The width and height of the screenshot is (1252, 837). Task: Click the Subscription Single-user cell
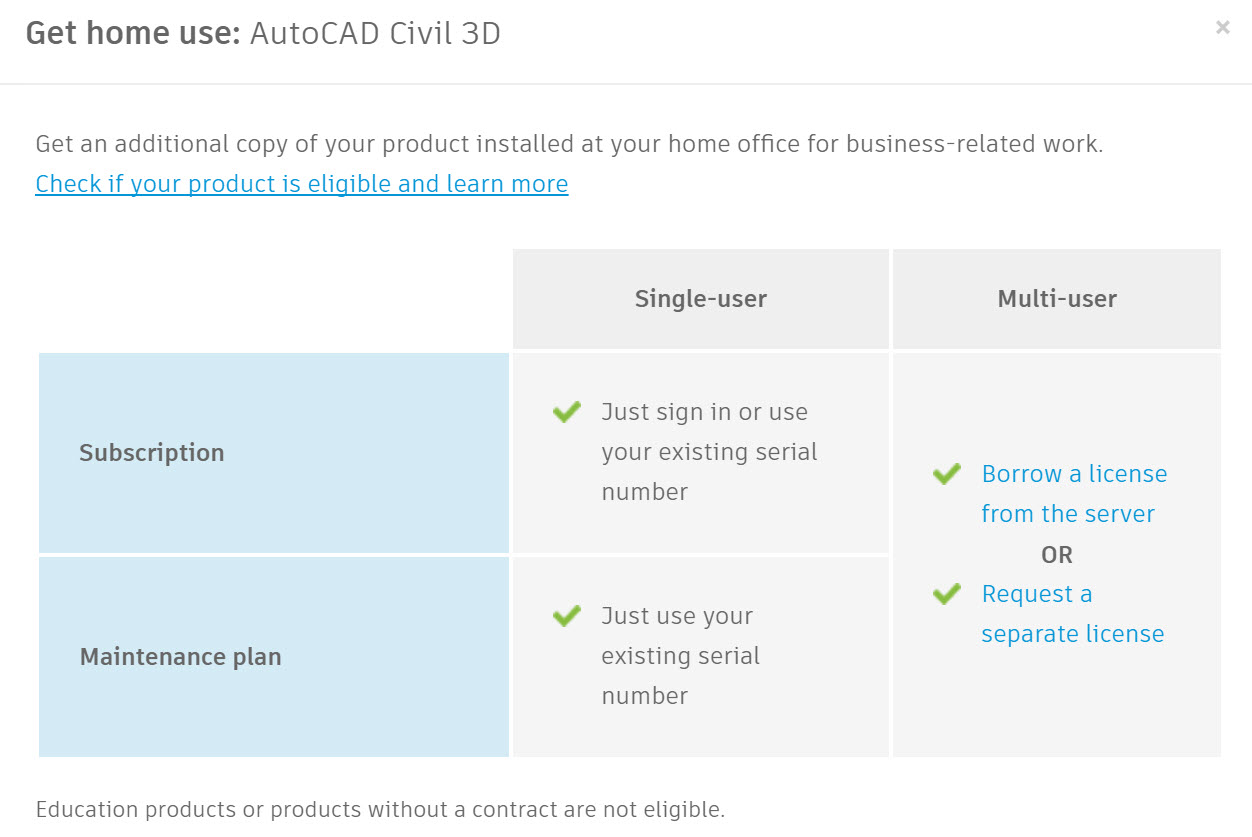point(700,452)
